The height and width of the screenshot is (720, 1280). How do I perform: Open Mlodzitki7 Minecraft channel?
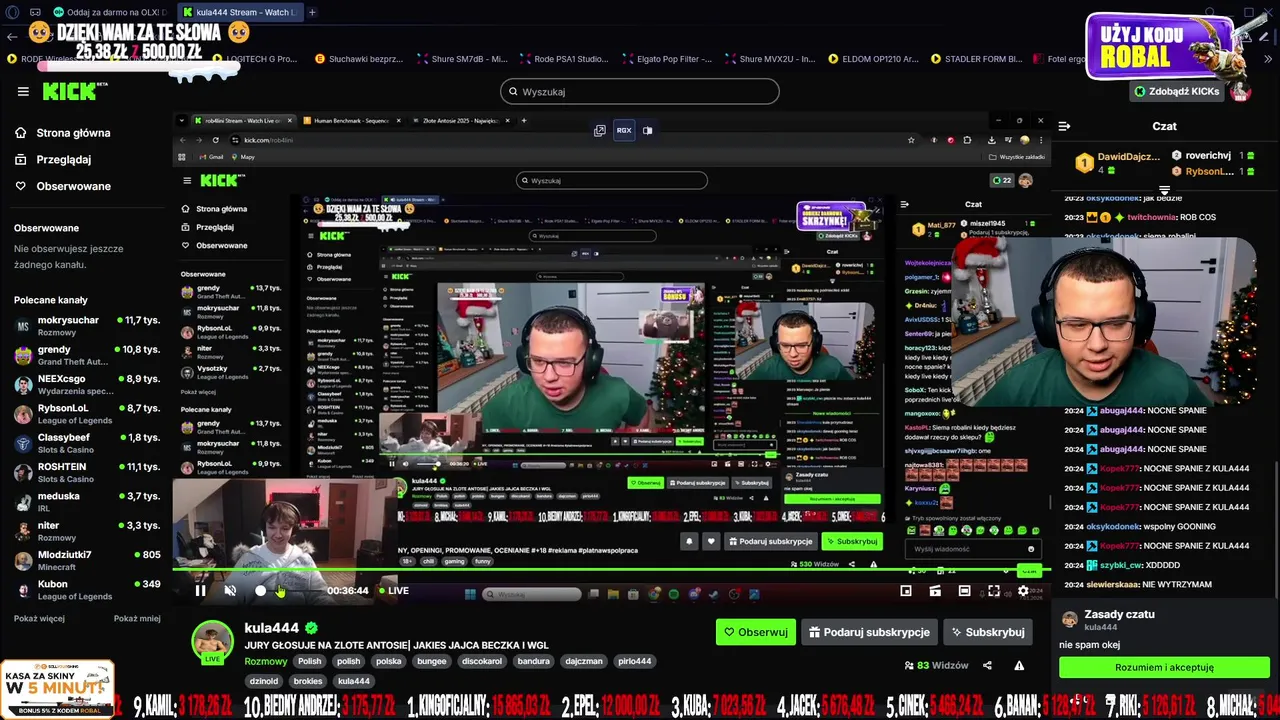[x=86, y=560]
